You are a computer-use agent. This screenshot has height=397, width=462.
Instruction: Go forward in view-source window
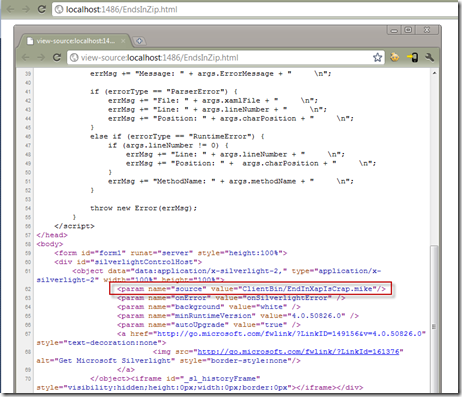pyautogui.click(x=41, y=58)
